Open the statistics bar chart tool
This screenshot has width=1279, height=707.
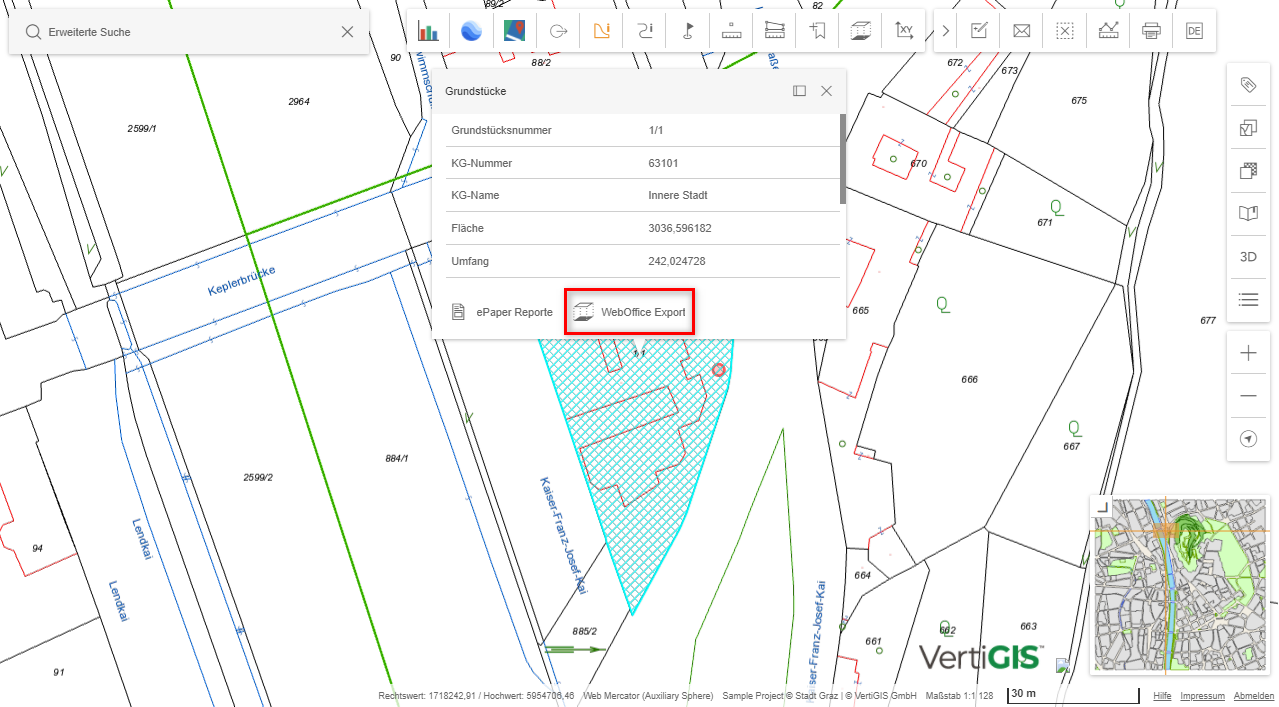pyautogui.click(x=428, y=30)
